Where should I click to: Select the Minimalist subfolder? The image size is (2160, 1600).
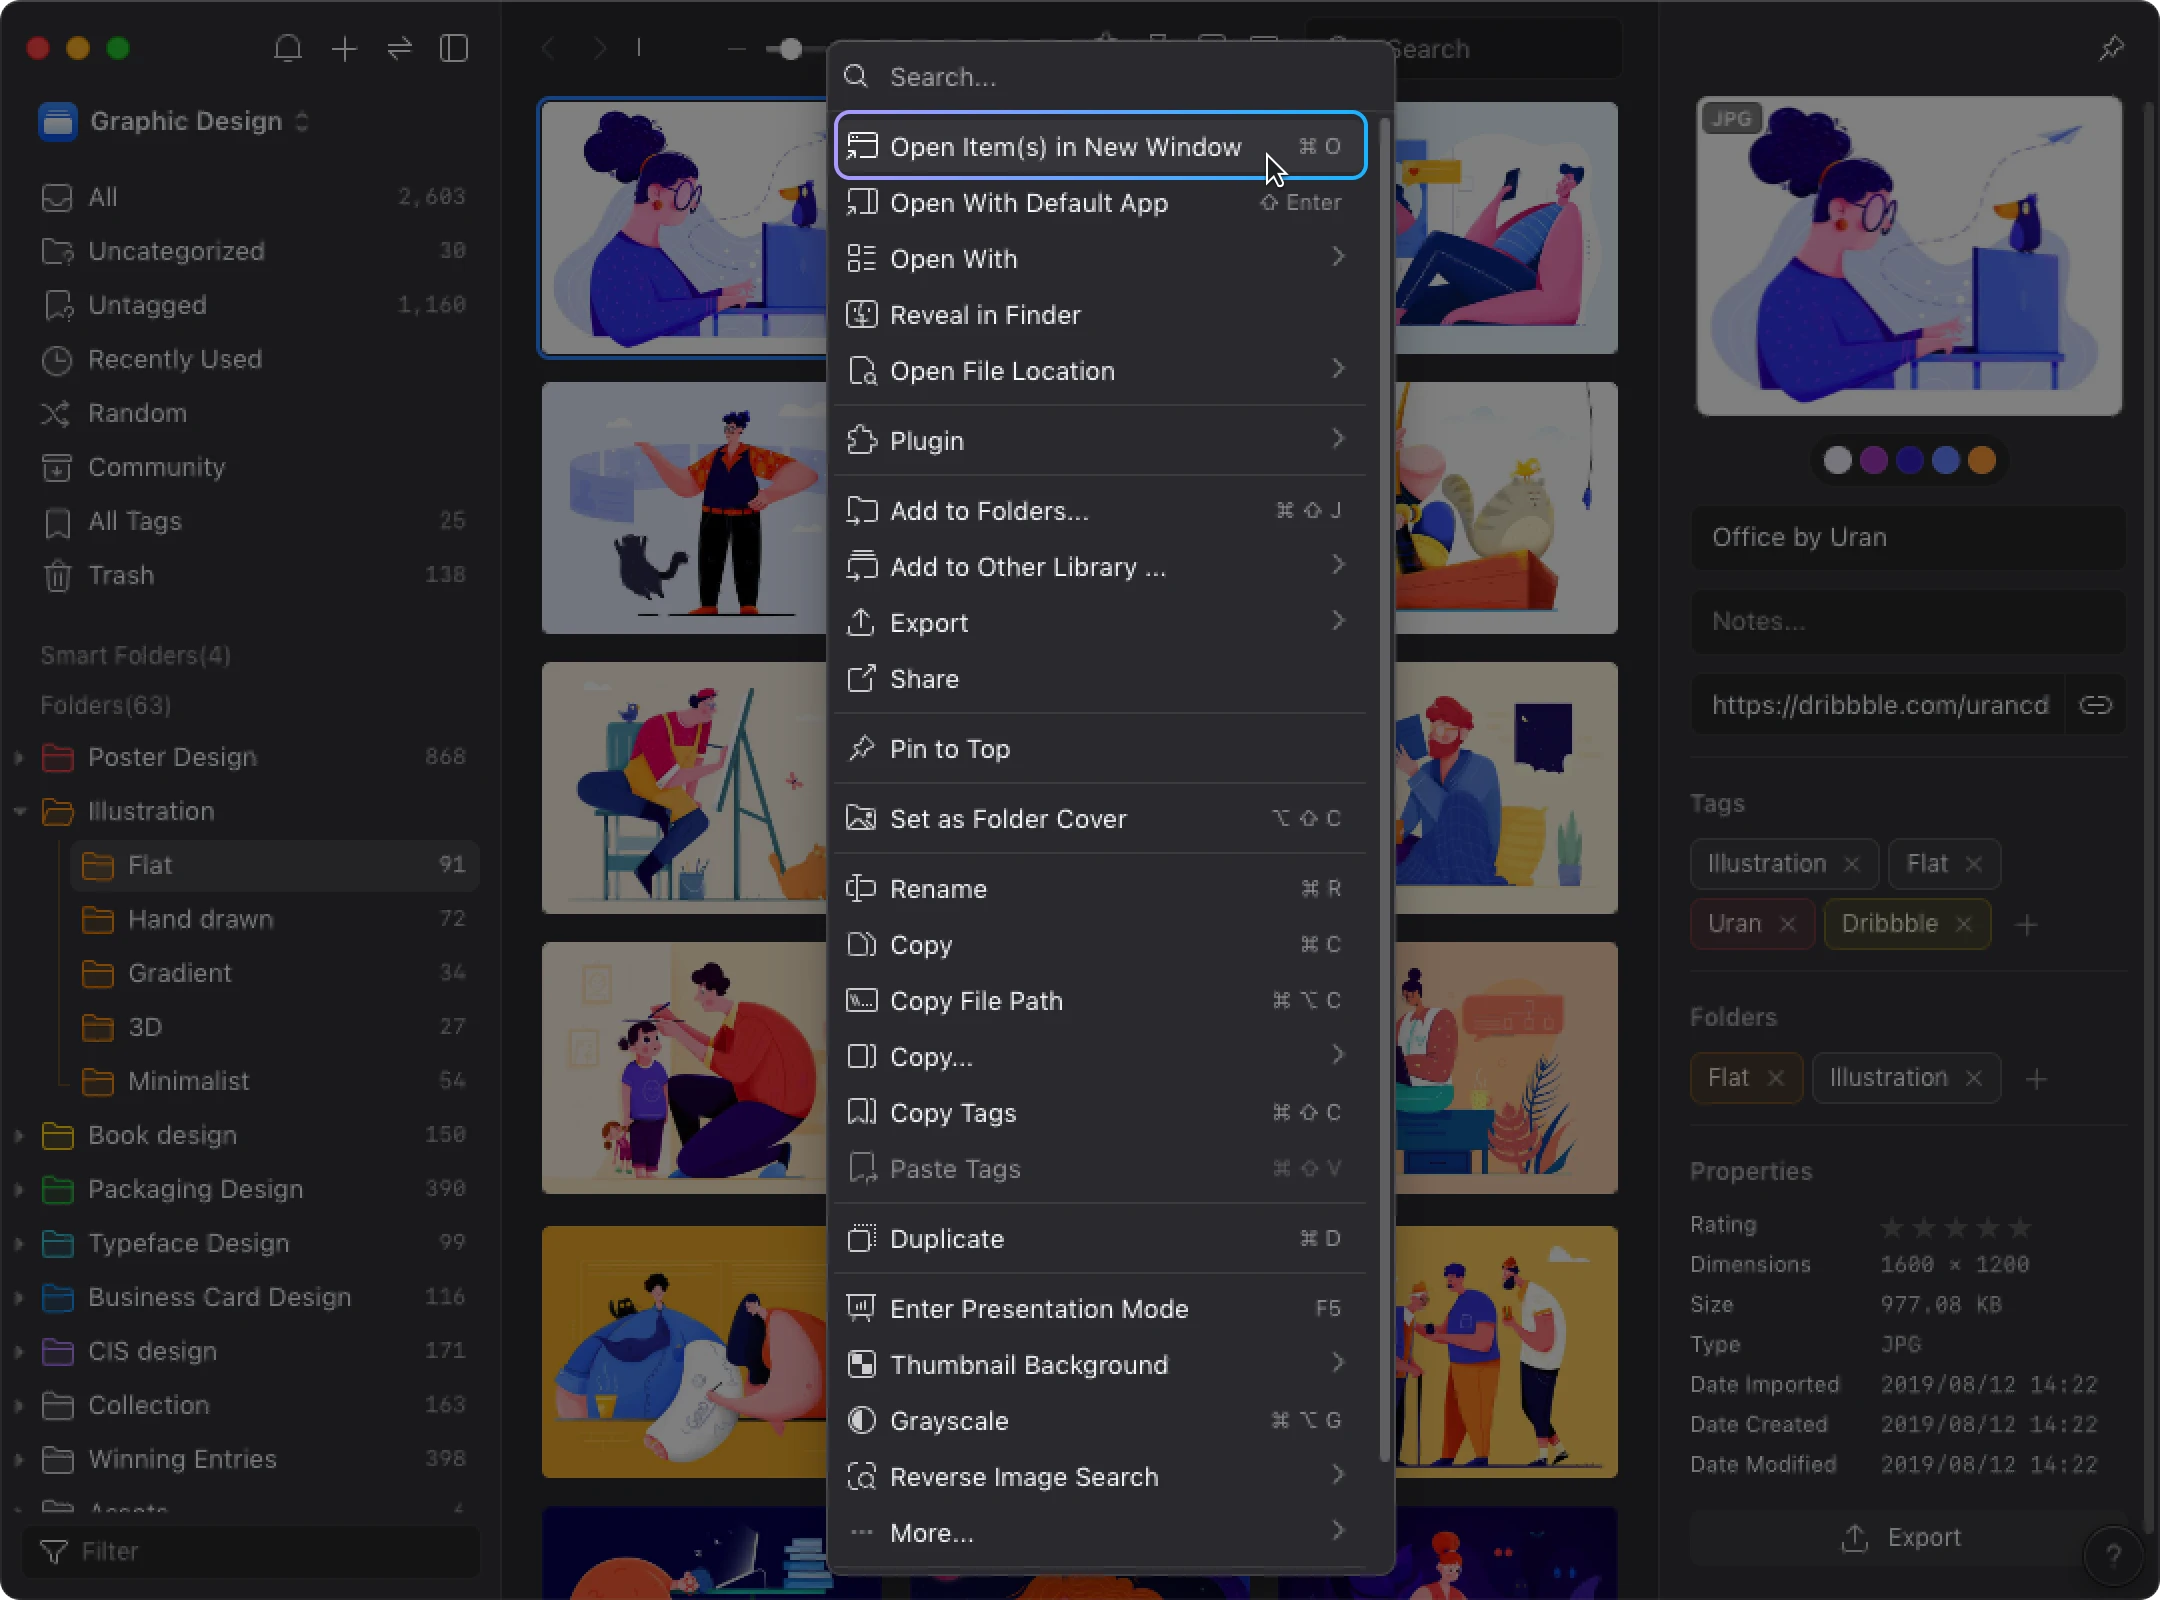tap(275, 1081)
